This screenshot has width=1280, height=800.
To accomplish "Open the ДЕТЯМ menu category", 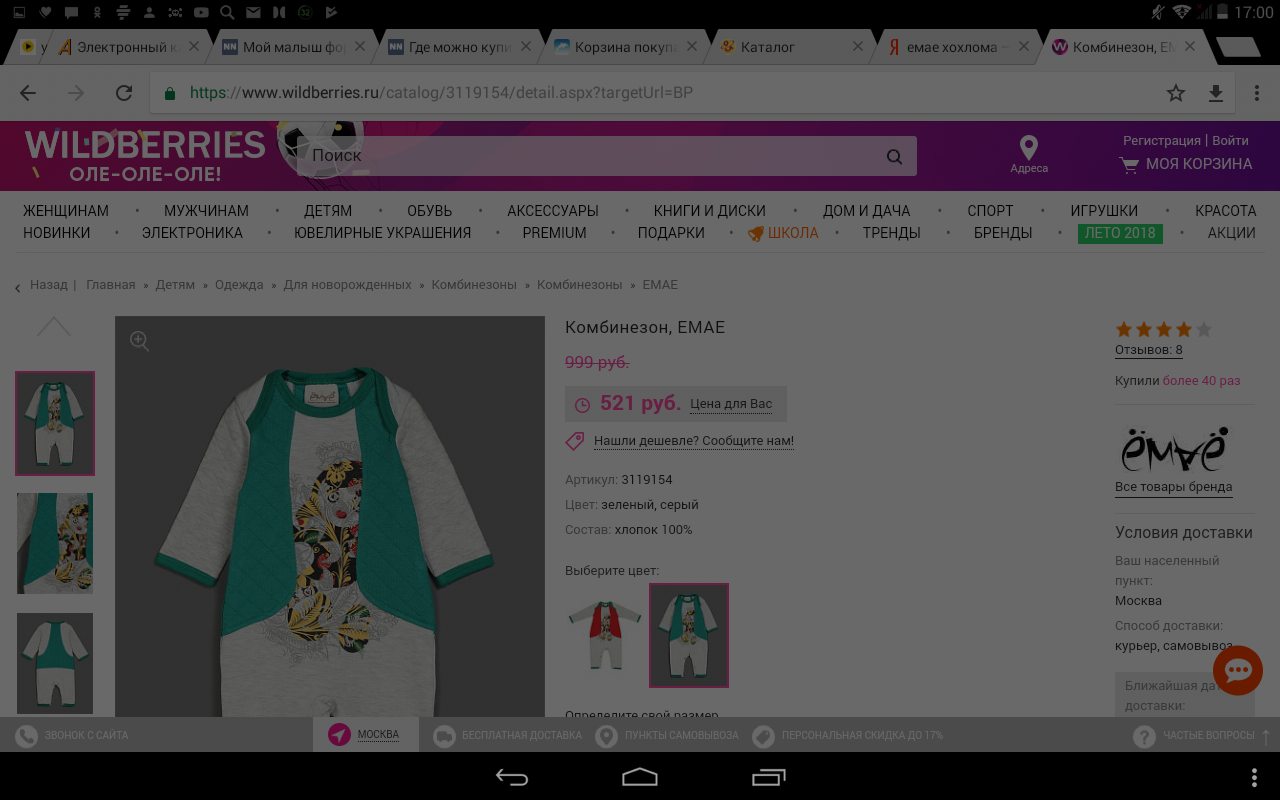I will point(328,211).
